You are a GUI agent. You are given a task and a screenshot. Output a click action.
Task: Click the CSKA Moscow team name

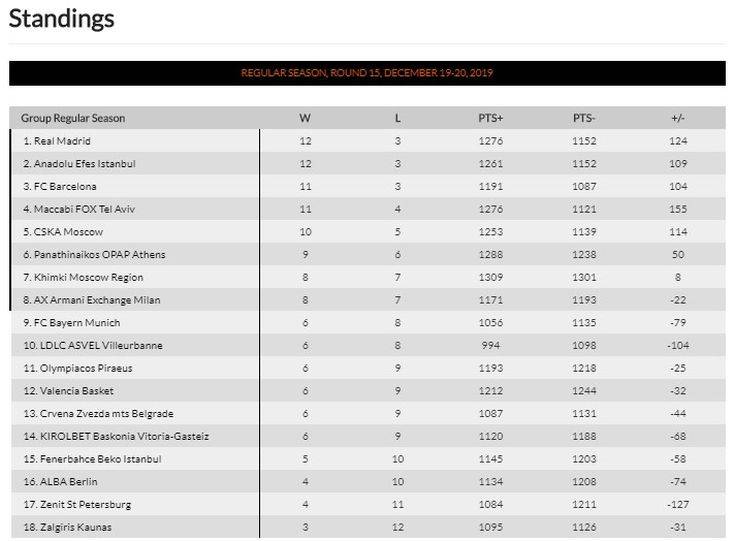(x=68, y=232)
